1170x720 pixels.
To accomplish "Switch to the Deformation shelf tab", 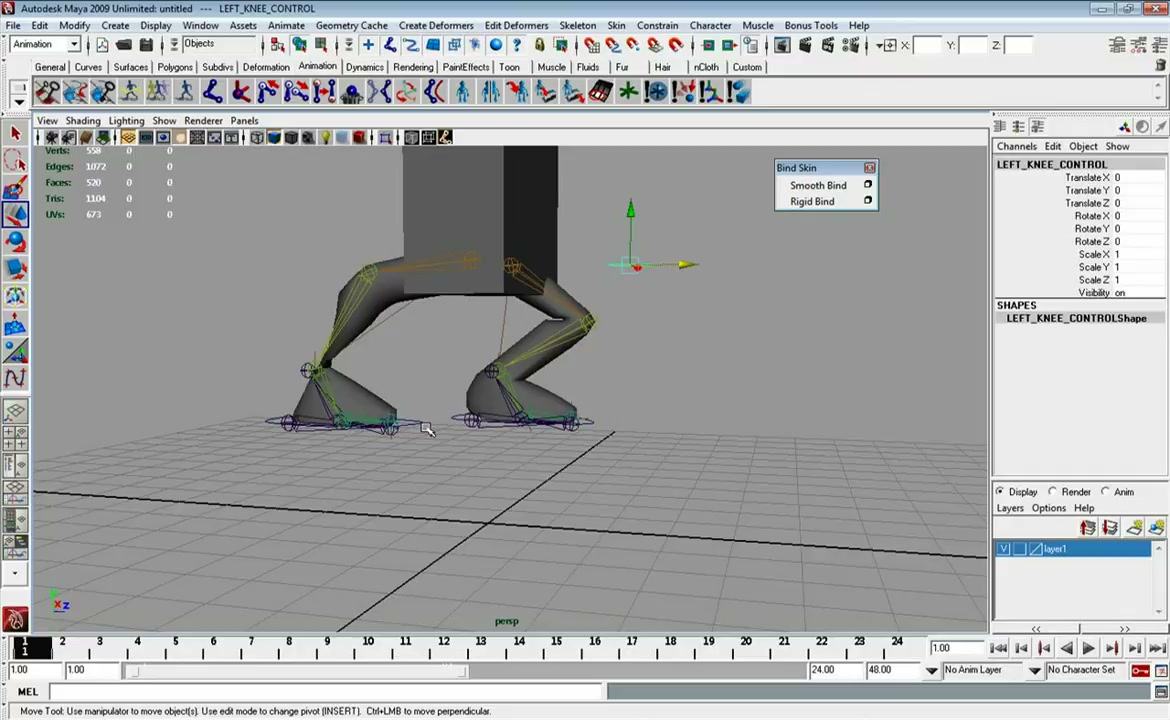I will coord(266,67).
